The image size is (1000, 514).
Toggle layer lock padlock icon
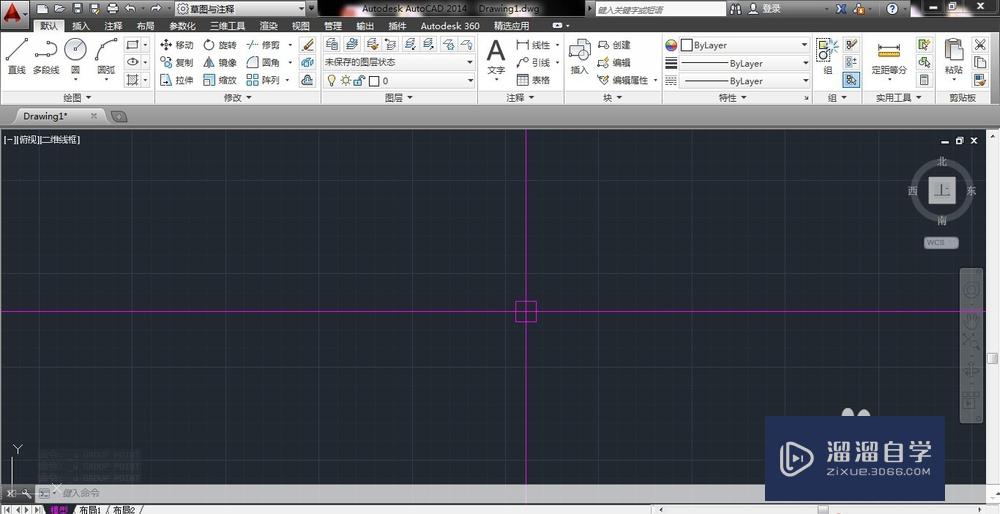359,80
